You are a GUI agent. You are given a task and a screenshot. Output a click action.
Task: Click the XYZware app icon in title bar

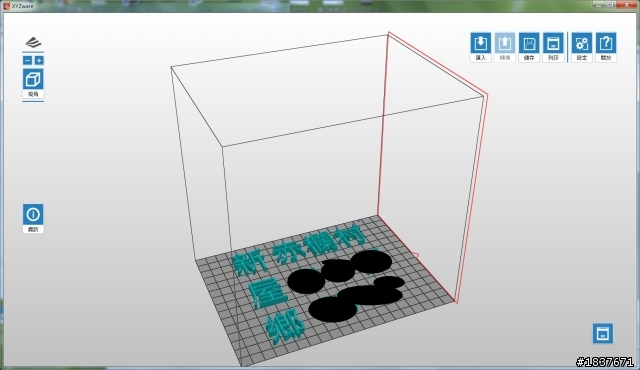tap(6, 6)
